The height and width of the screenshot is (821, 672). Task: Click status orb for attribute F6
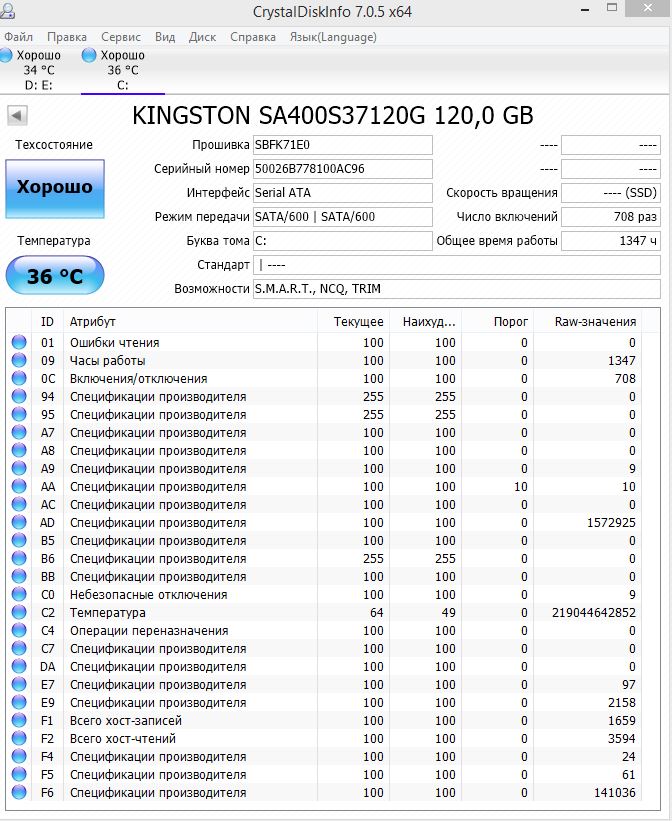pyautogui.click(x=19, y=793)
